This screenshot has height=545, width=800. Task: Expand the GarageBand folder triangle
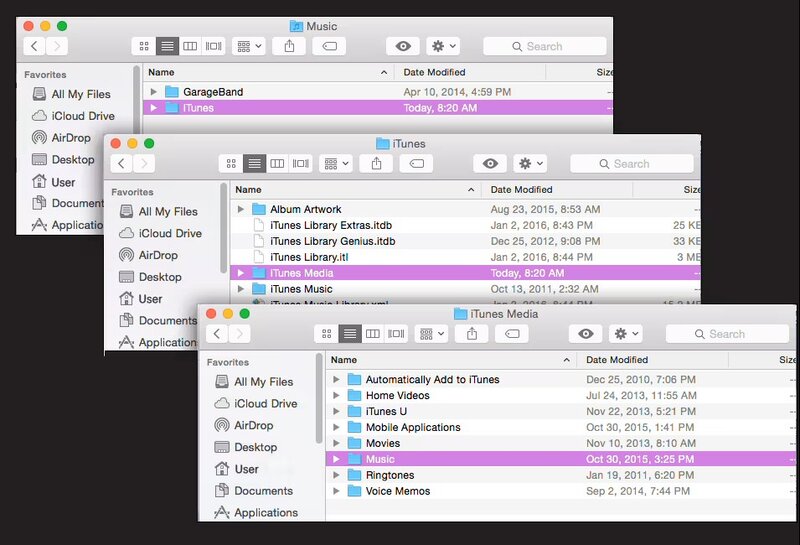(154, 92)
